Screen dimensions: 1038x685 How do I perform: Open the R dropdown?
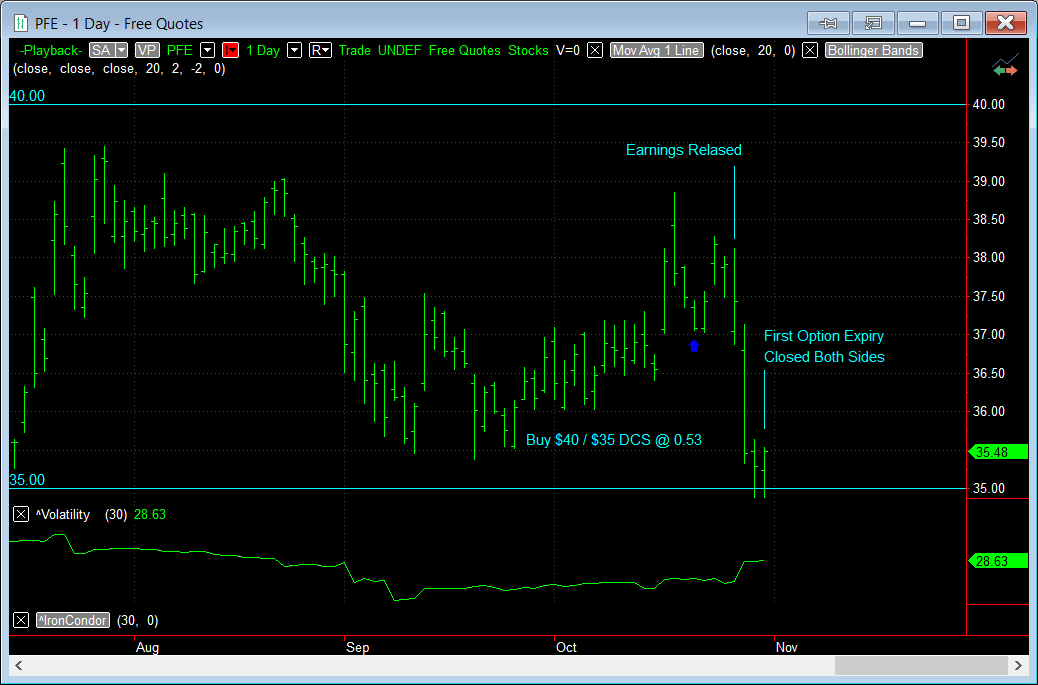320,50
